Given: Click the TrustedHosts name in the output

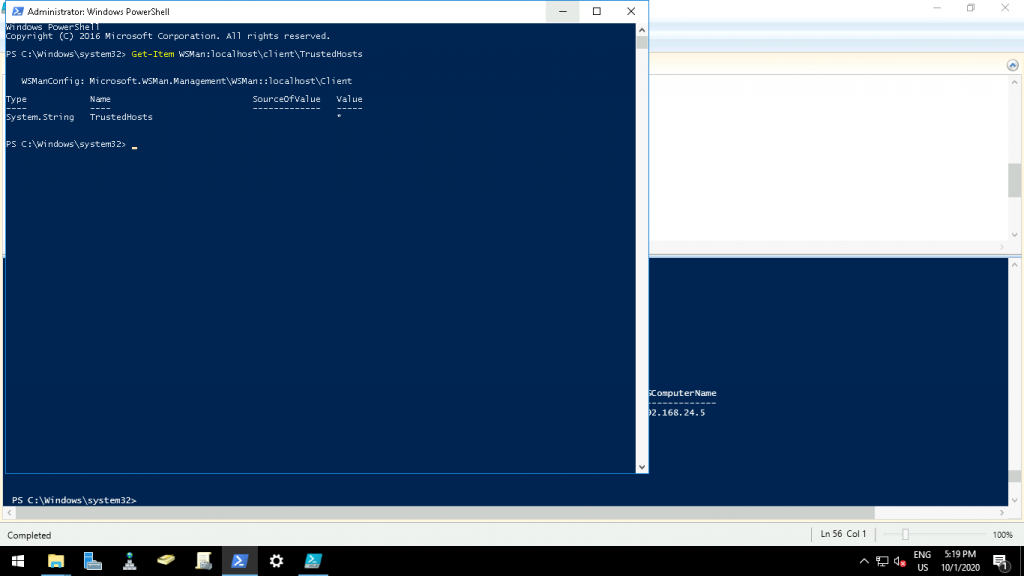Looking at the screenshot, I should (121, 117).
